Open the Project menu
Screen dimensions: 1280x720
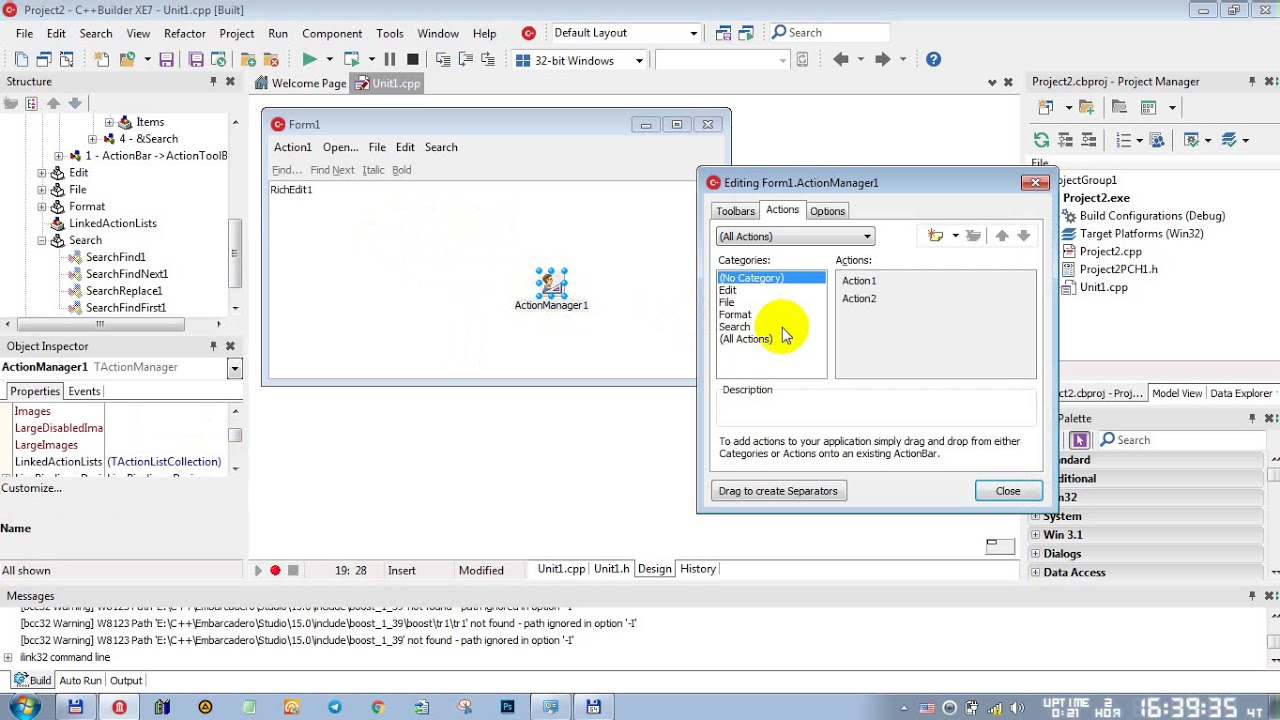click(x=237, y=33)
